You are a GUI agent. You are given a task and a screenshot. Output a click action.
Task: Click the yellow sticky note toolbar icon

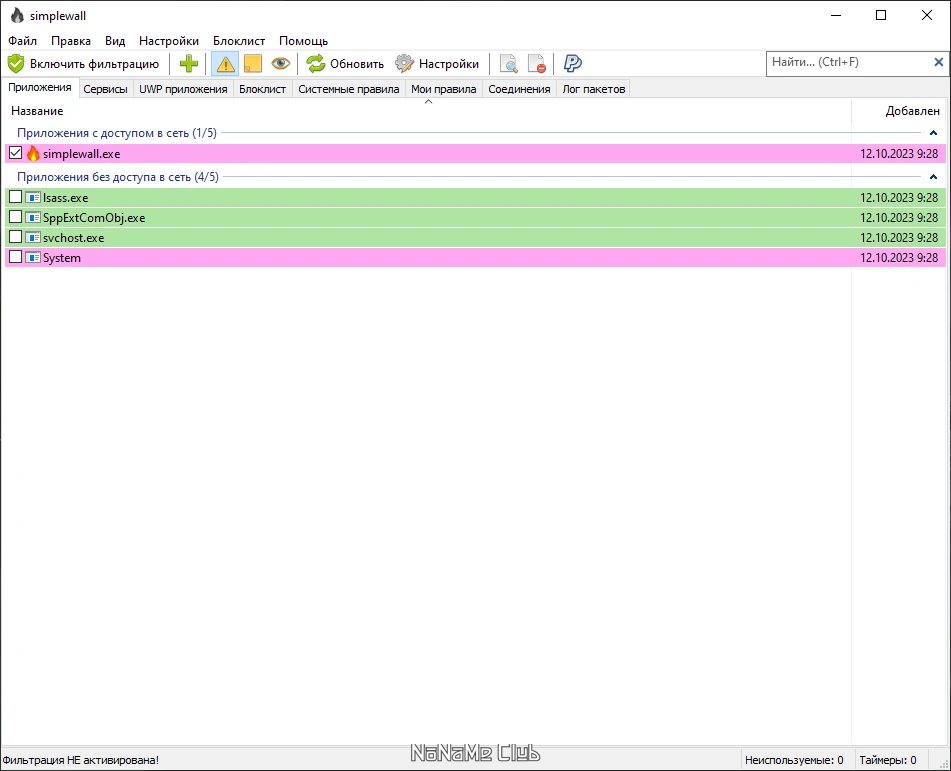point(253,64)
